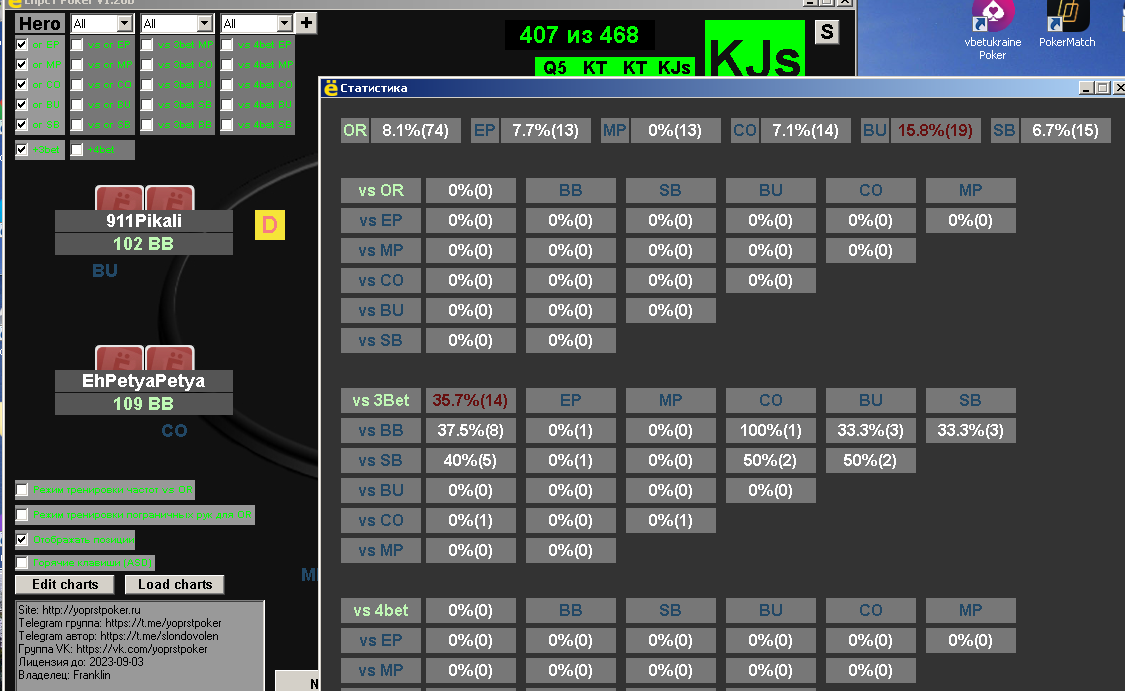Image resolution: width=1125 pixels, height=691 pixels.
Task: Uncheck the 'or SB' checkbox
Action: coord(22,125)
